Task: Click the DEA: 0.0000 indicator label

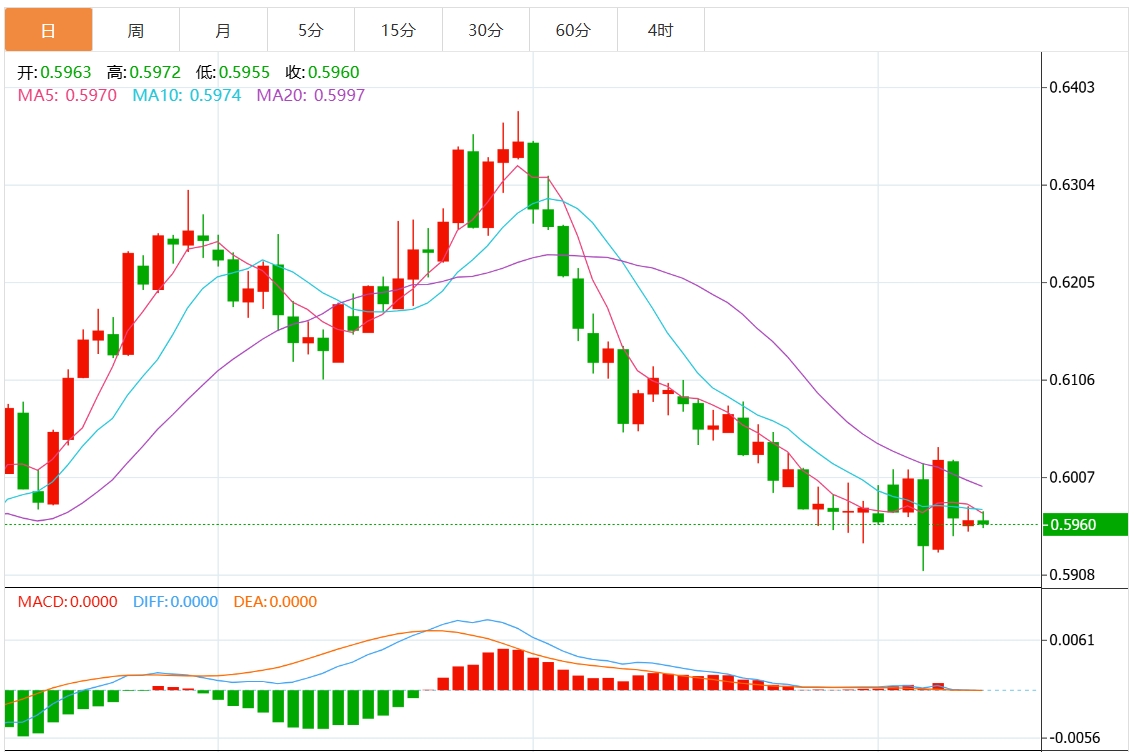Action: tap(275, 602)
